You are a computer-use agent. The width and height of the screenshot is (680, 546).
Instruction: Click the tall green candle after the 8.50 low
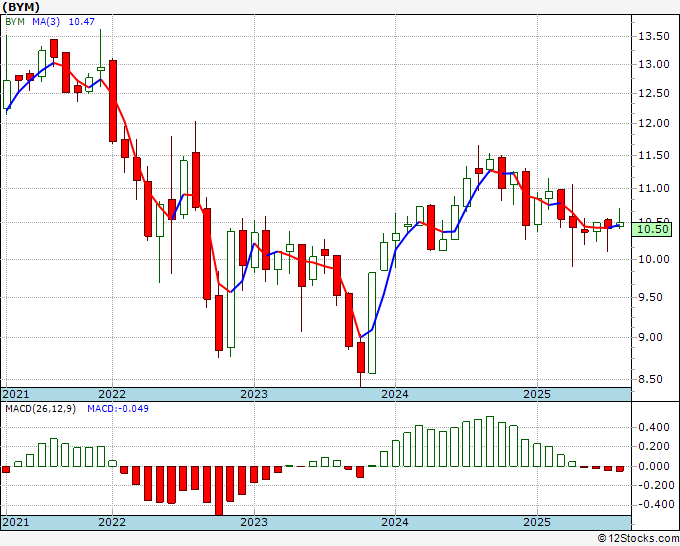click(372, 323)
